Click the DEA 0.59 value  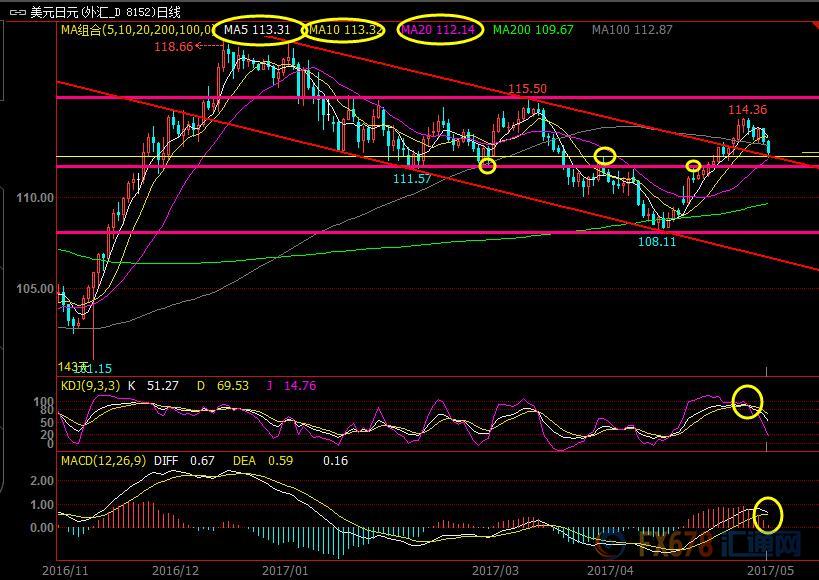(263, 461)
